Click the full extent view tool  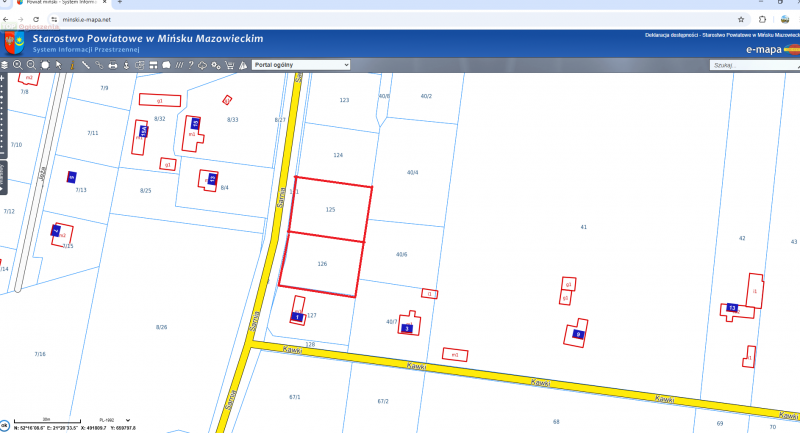[45, 65]
